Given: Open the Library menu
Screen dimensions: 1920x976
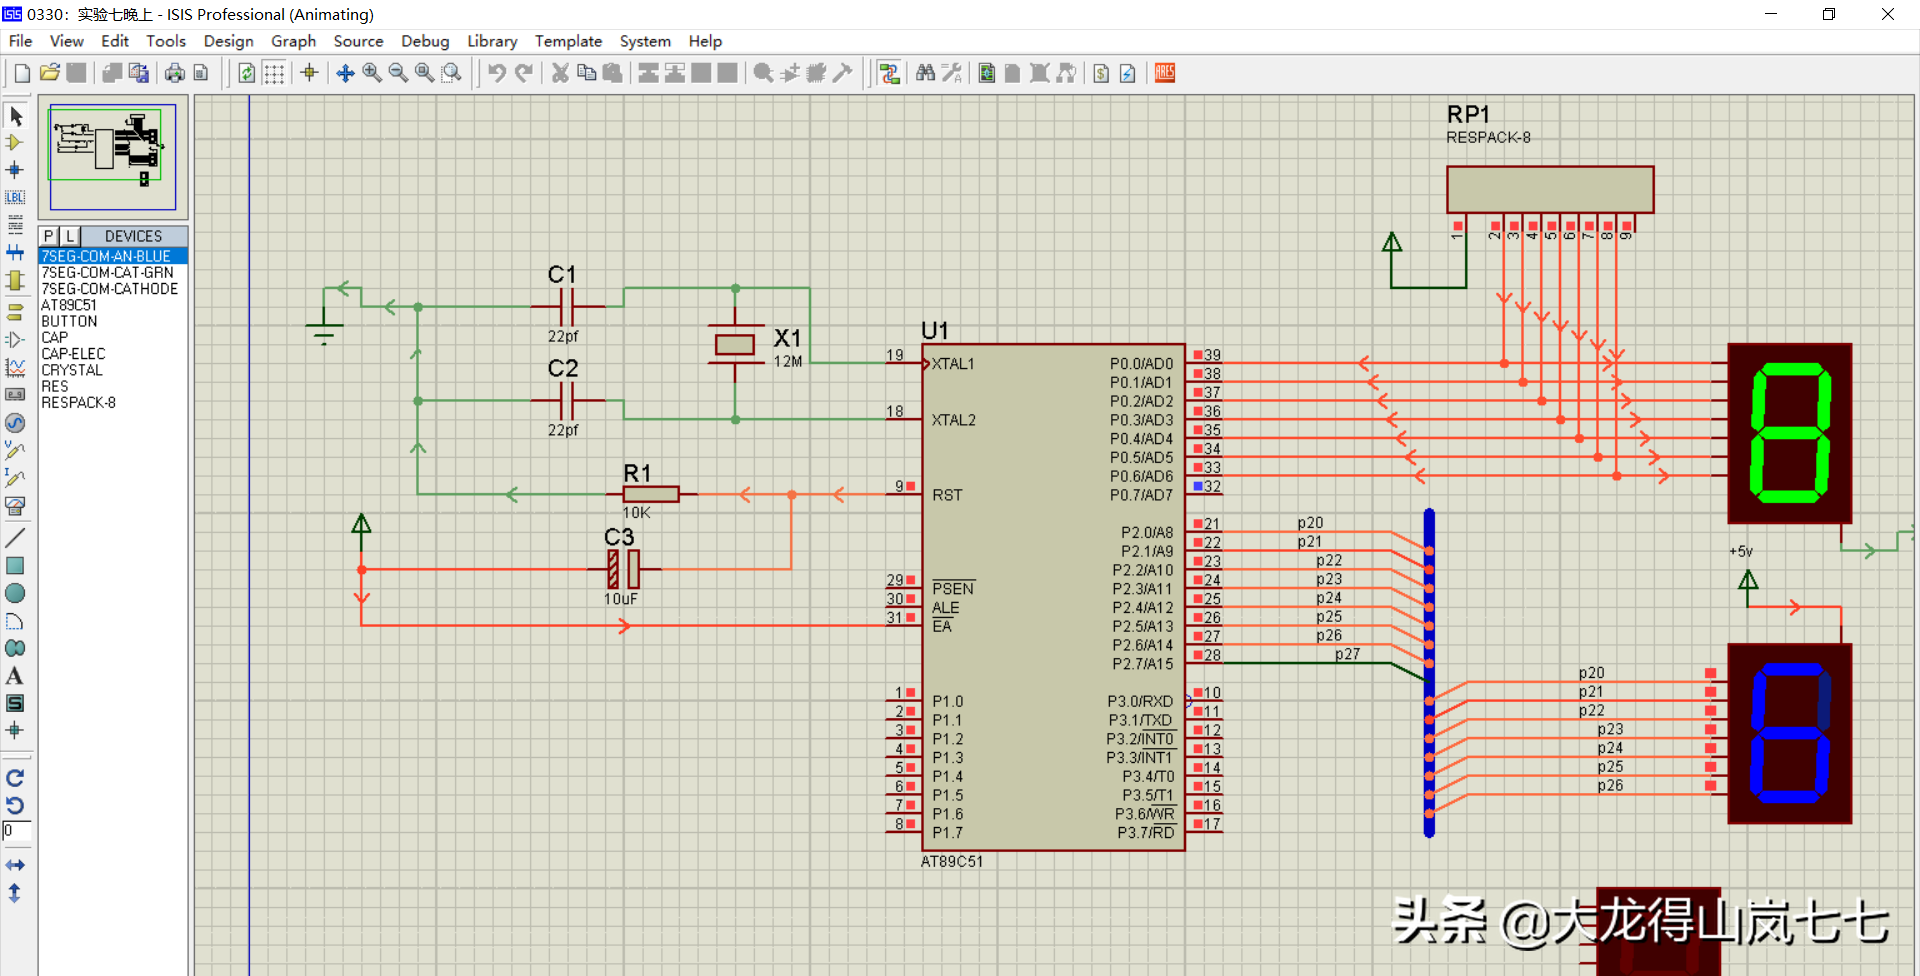Looking at the screenshot, I should point(492,41).
